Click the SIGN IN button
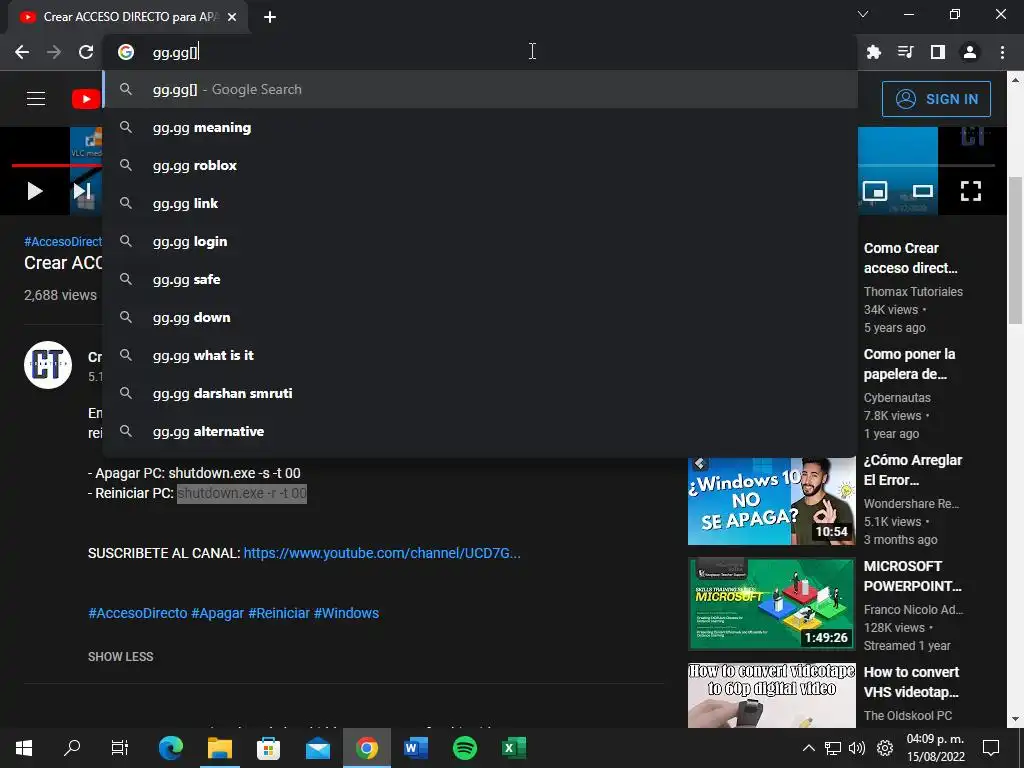Viewport: 1024px width, 768px height. pyautogui.click(x=936, y=99)
